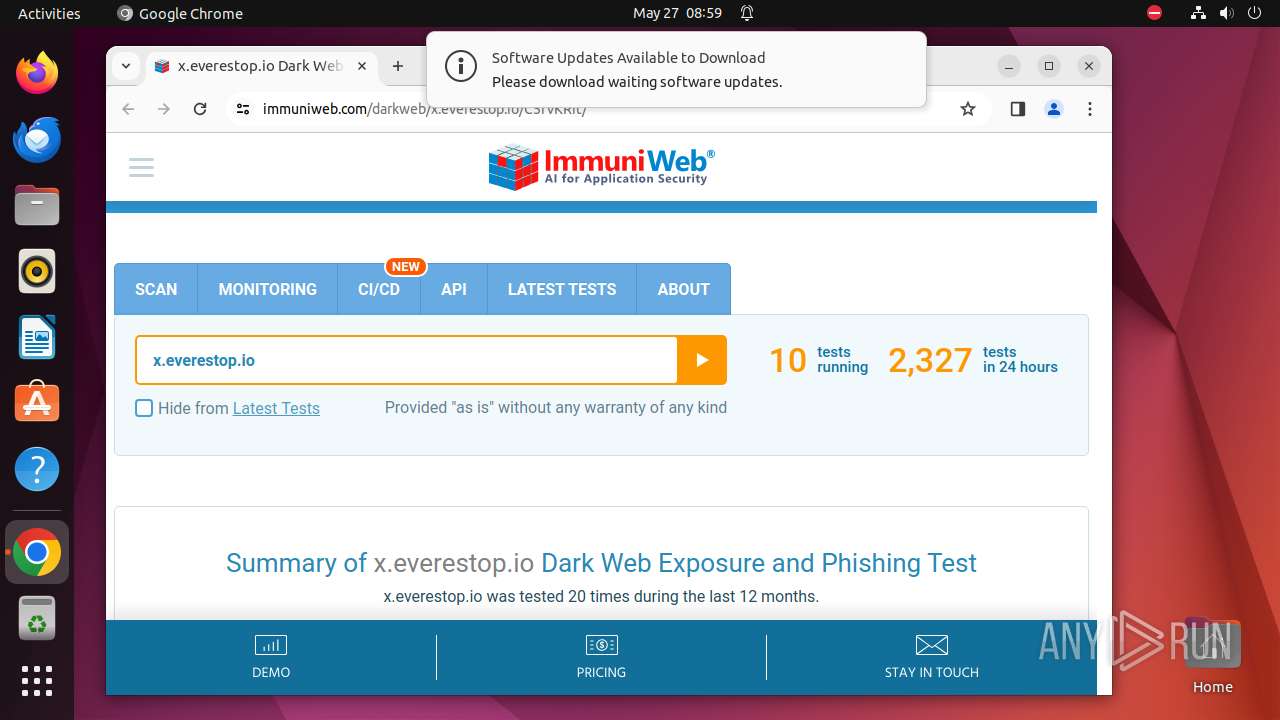Expand the Chrome tab search dropdown
1280x720 pixels.
(x=126, y=66)
